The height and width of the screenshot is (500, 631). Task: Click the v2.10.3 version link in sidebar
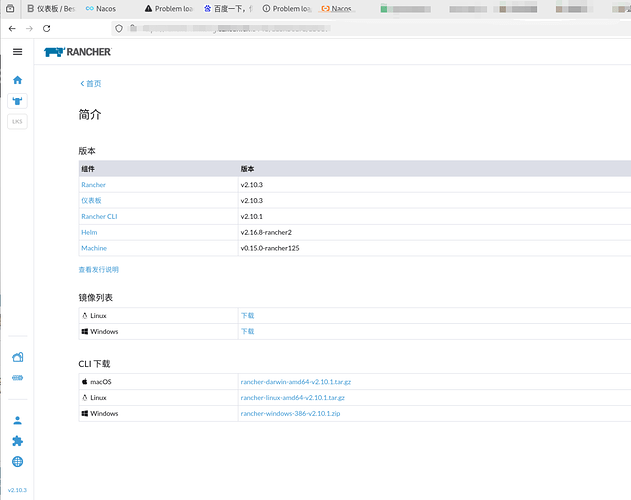tap(17, 490)
